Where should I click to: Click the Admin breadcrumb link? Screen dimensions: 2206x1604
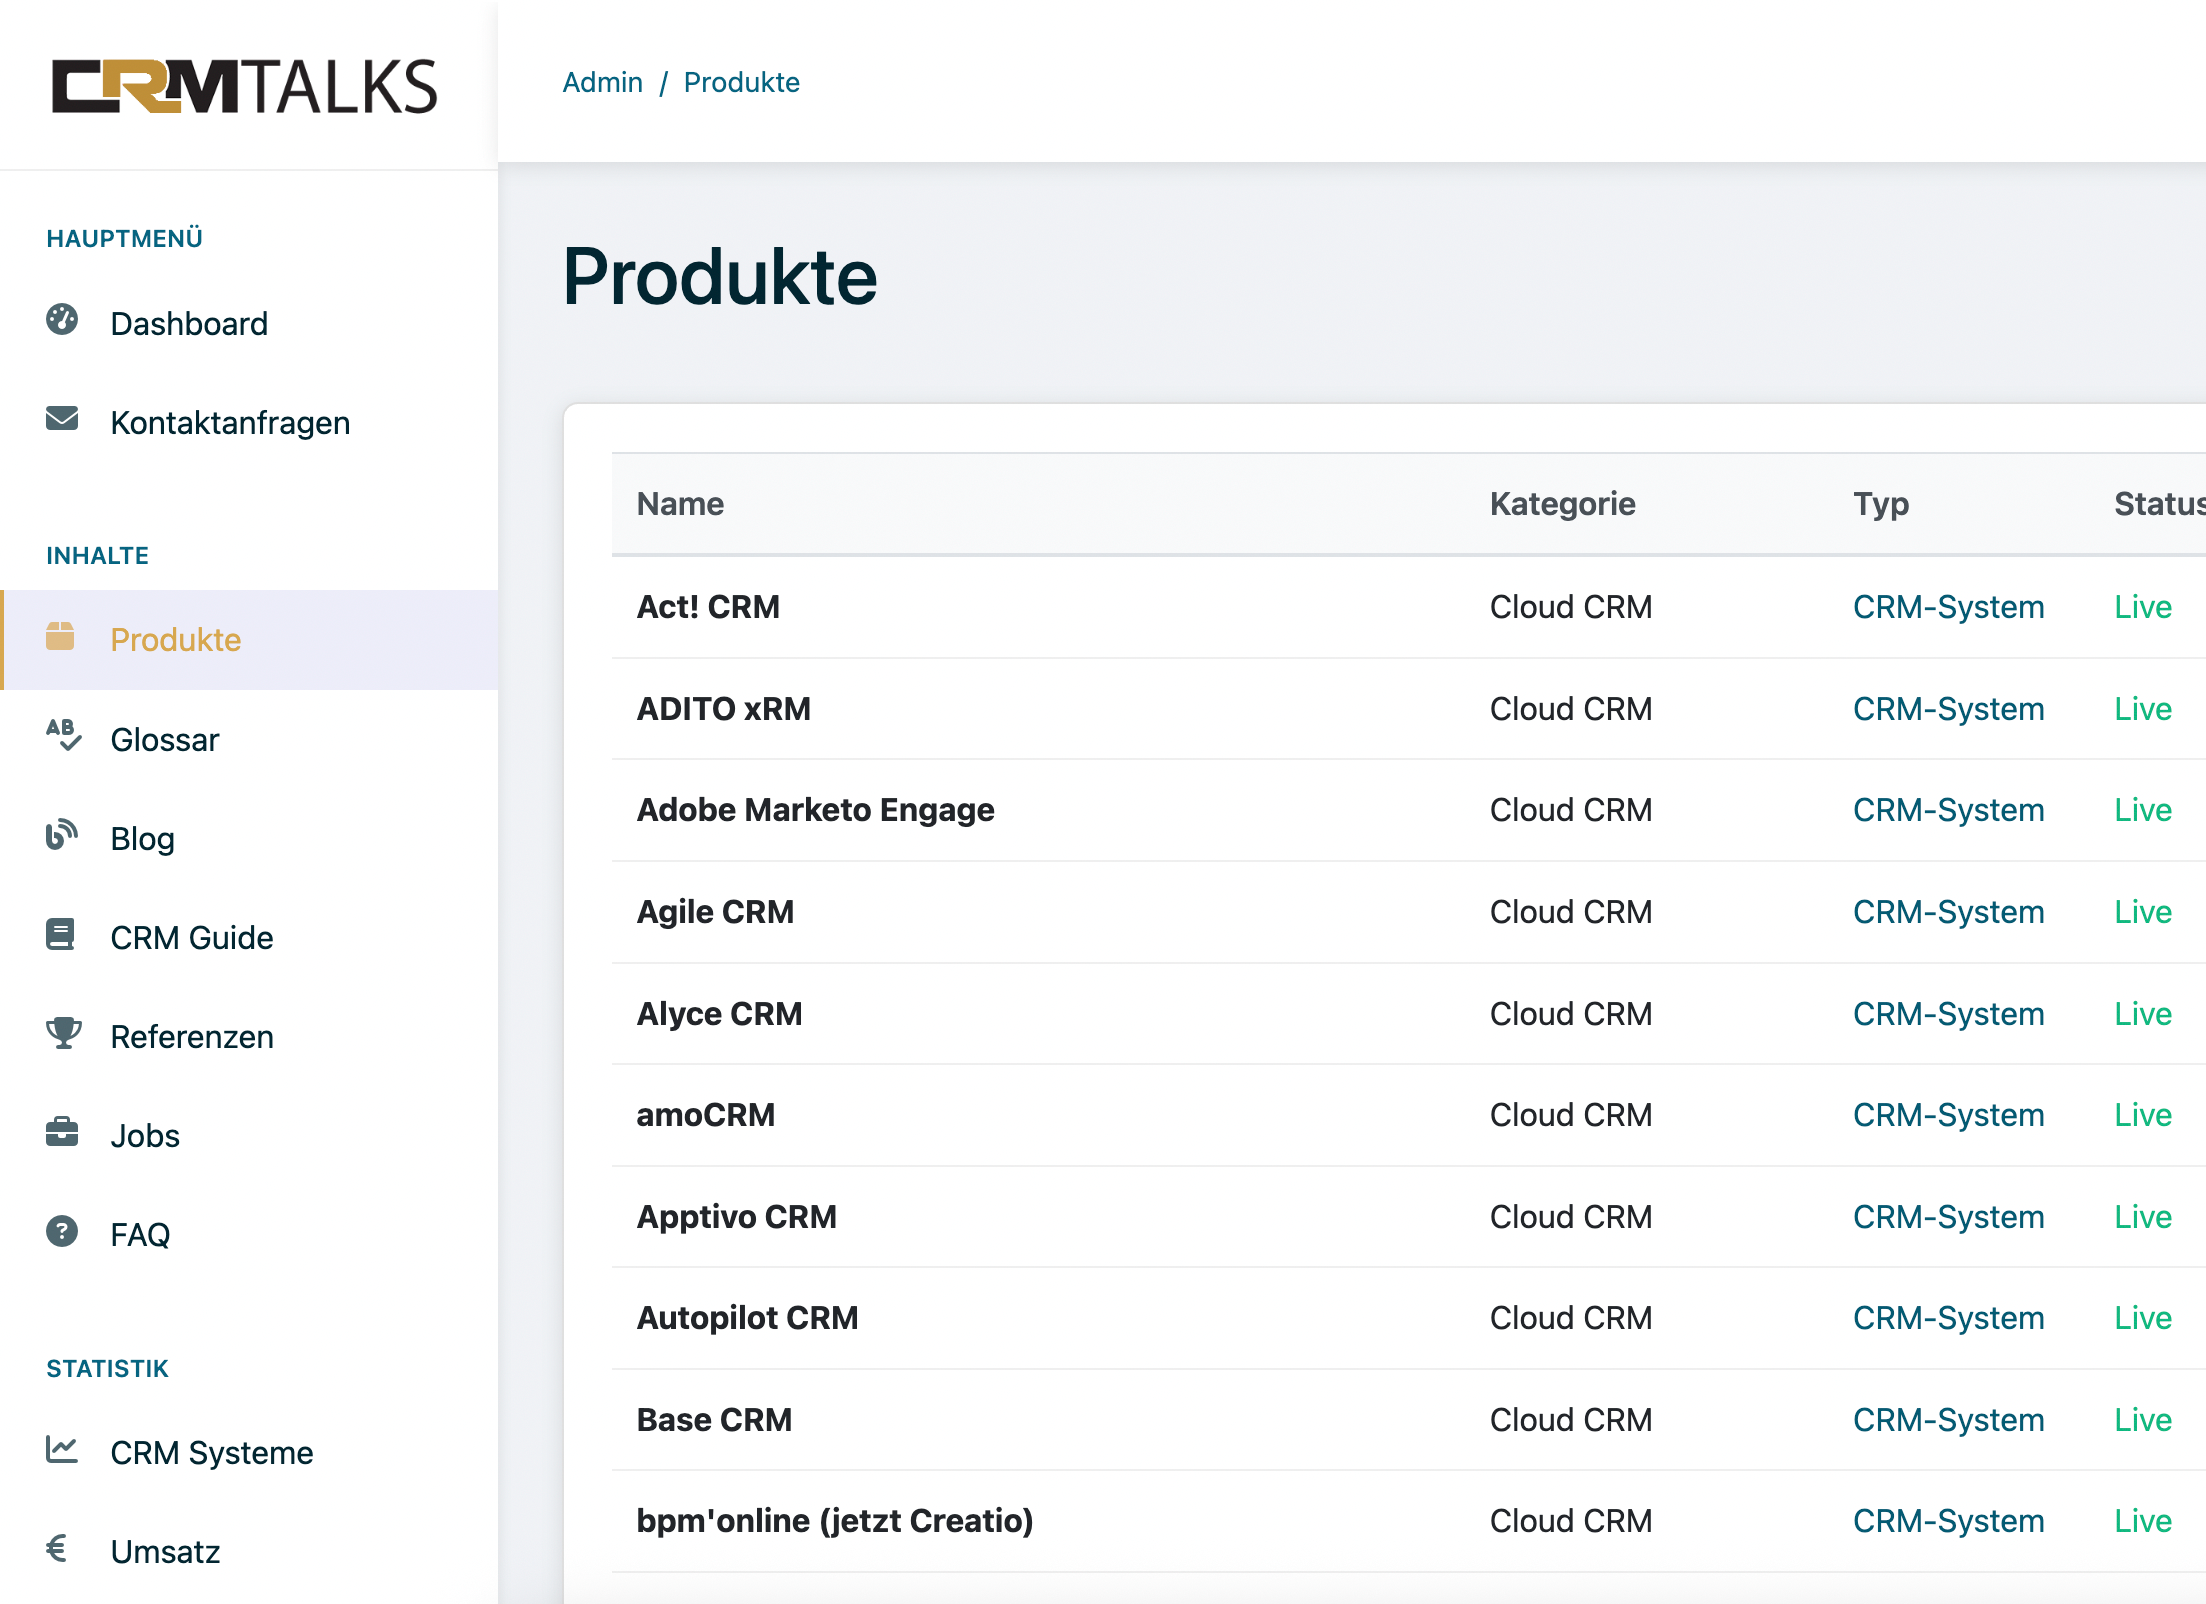(602, 82)
